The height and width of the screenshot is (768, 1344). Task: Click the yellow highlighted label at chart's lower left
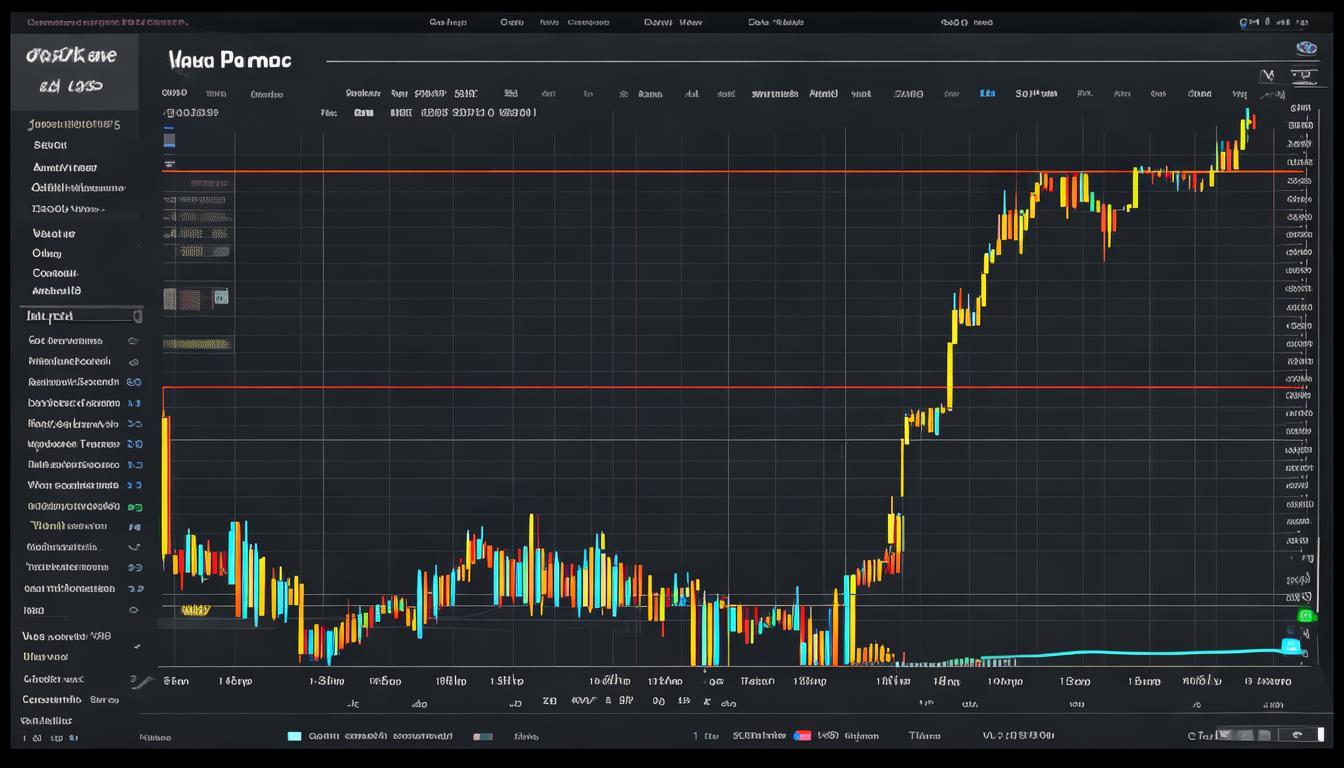tap(195, 609)
